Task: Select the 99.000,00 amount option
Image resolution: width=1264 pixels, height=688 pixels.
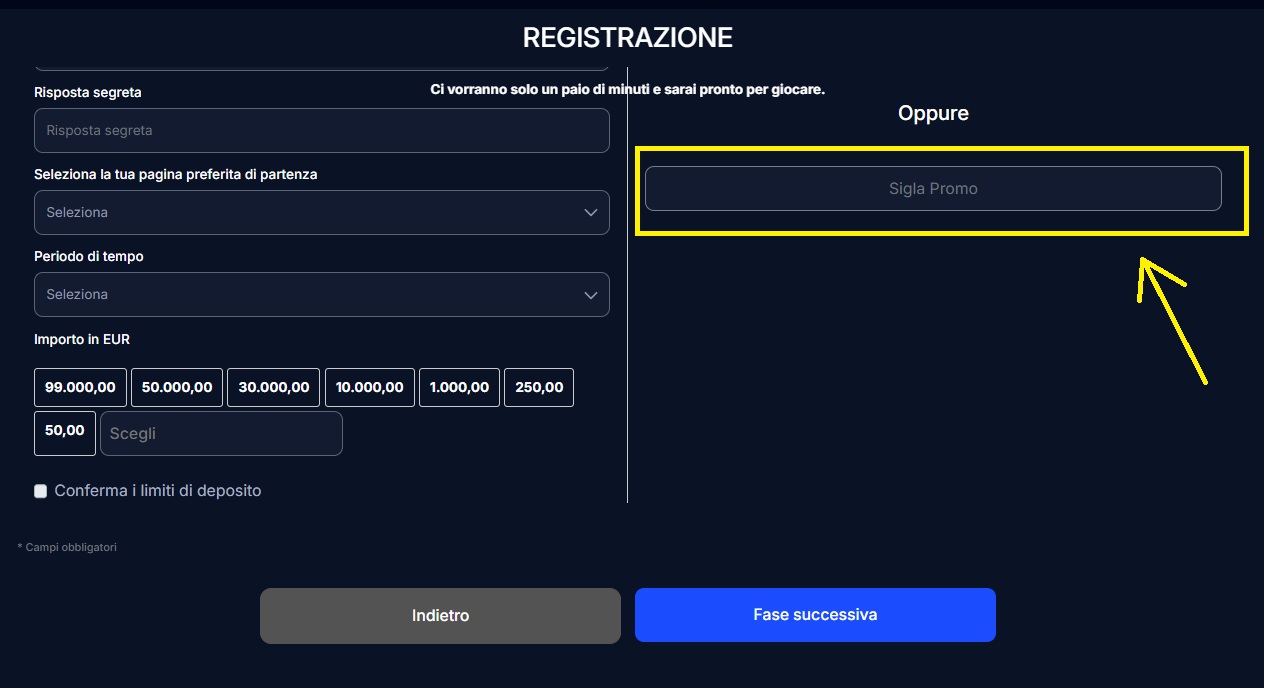Action: click(80, 388)
